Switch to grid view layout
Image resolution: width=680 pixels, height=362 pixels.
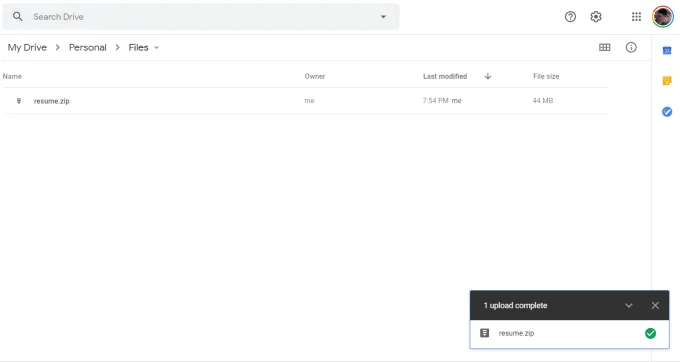point(605,47)
